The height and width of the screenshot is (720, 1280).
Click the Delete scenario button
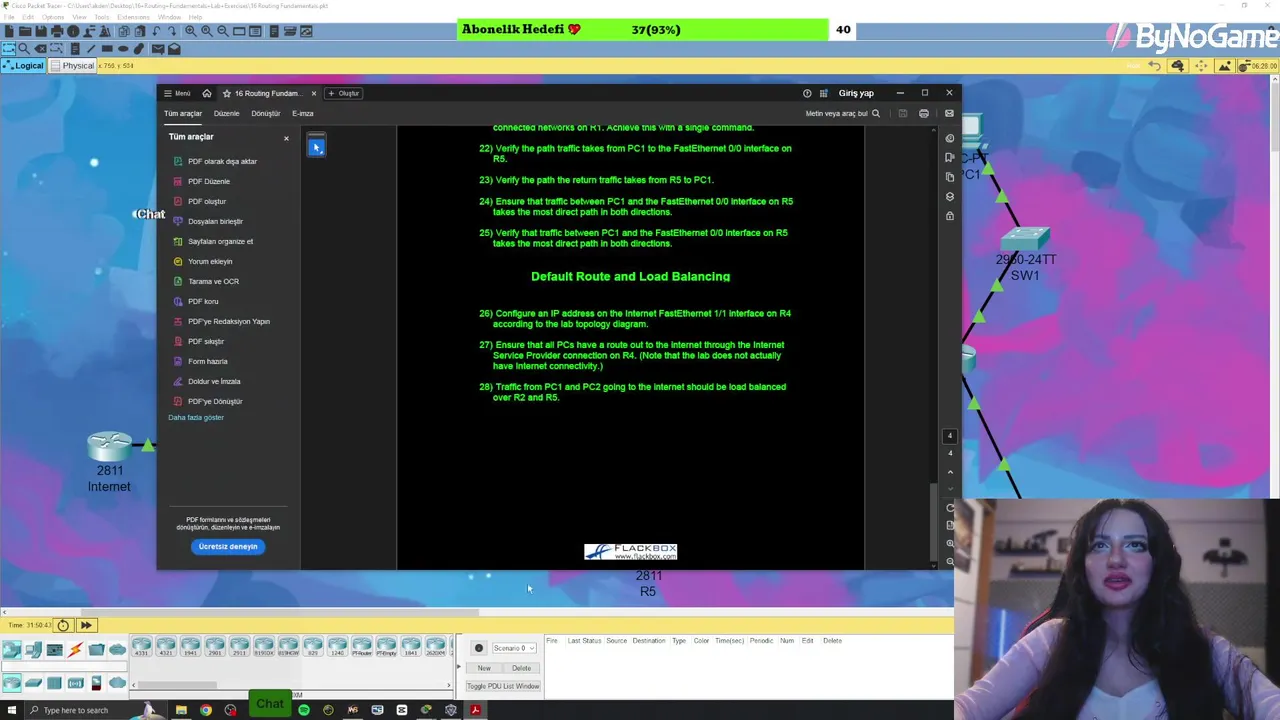(521, 668)
